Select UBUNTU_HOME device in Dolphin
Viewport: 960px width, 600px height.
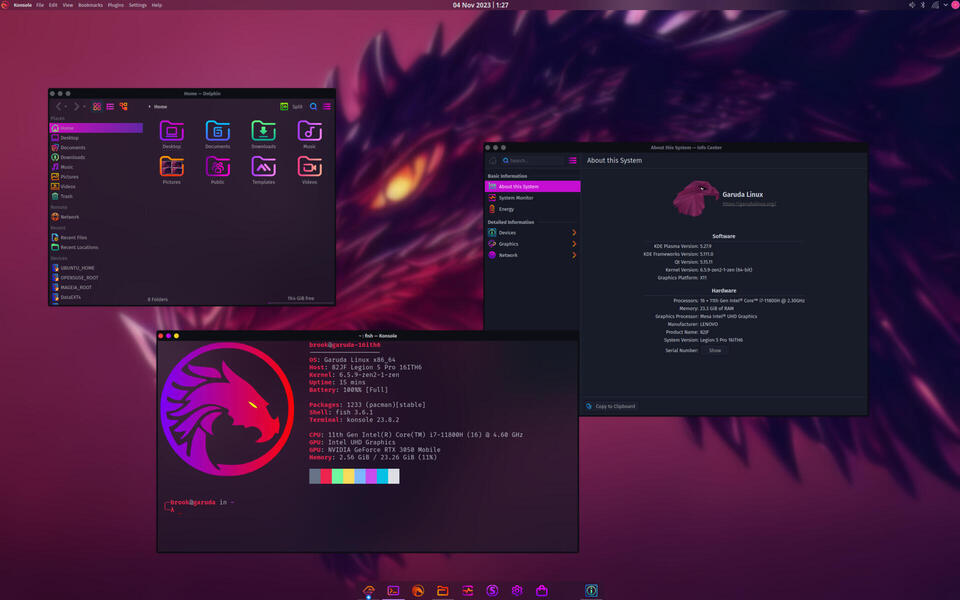click(96, 268)
